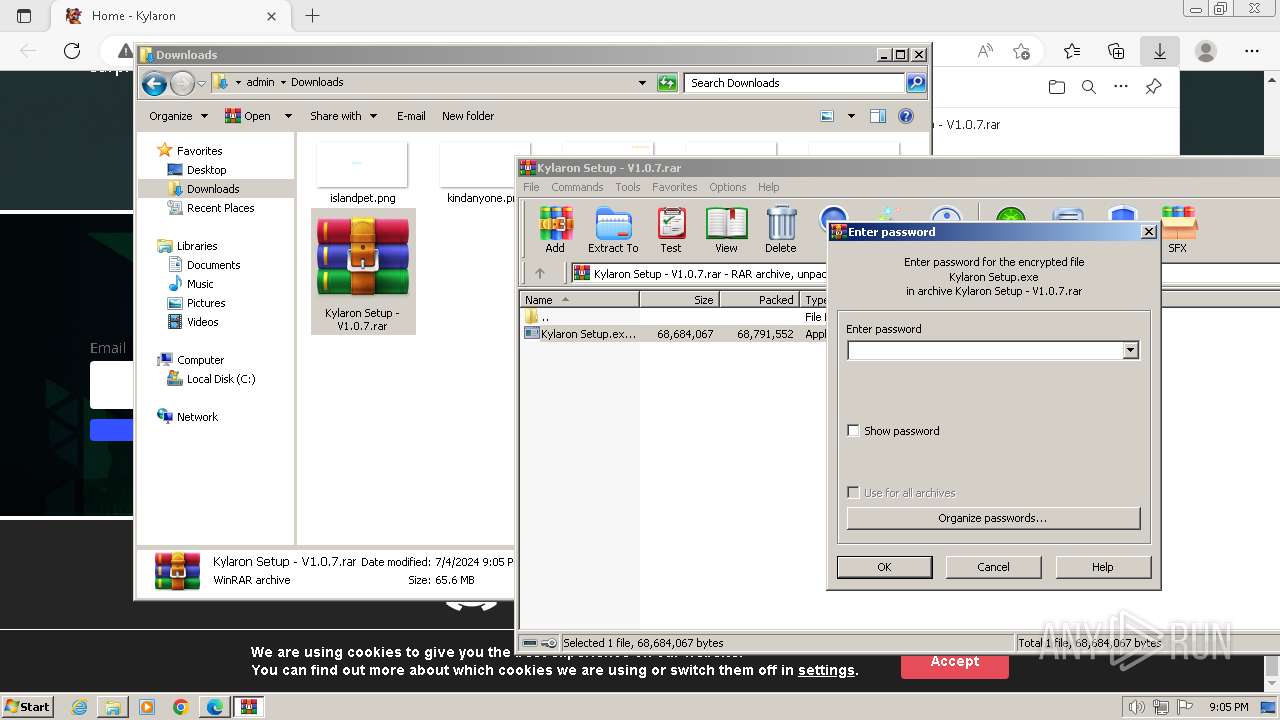Screen dimensions: 1280x720
Task: Sort by Size column header in WinRAR
Action: pos(679,300)
